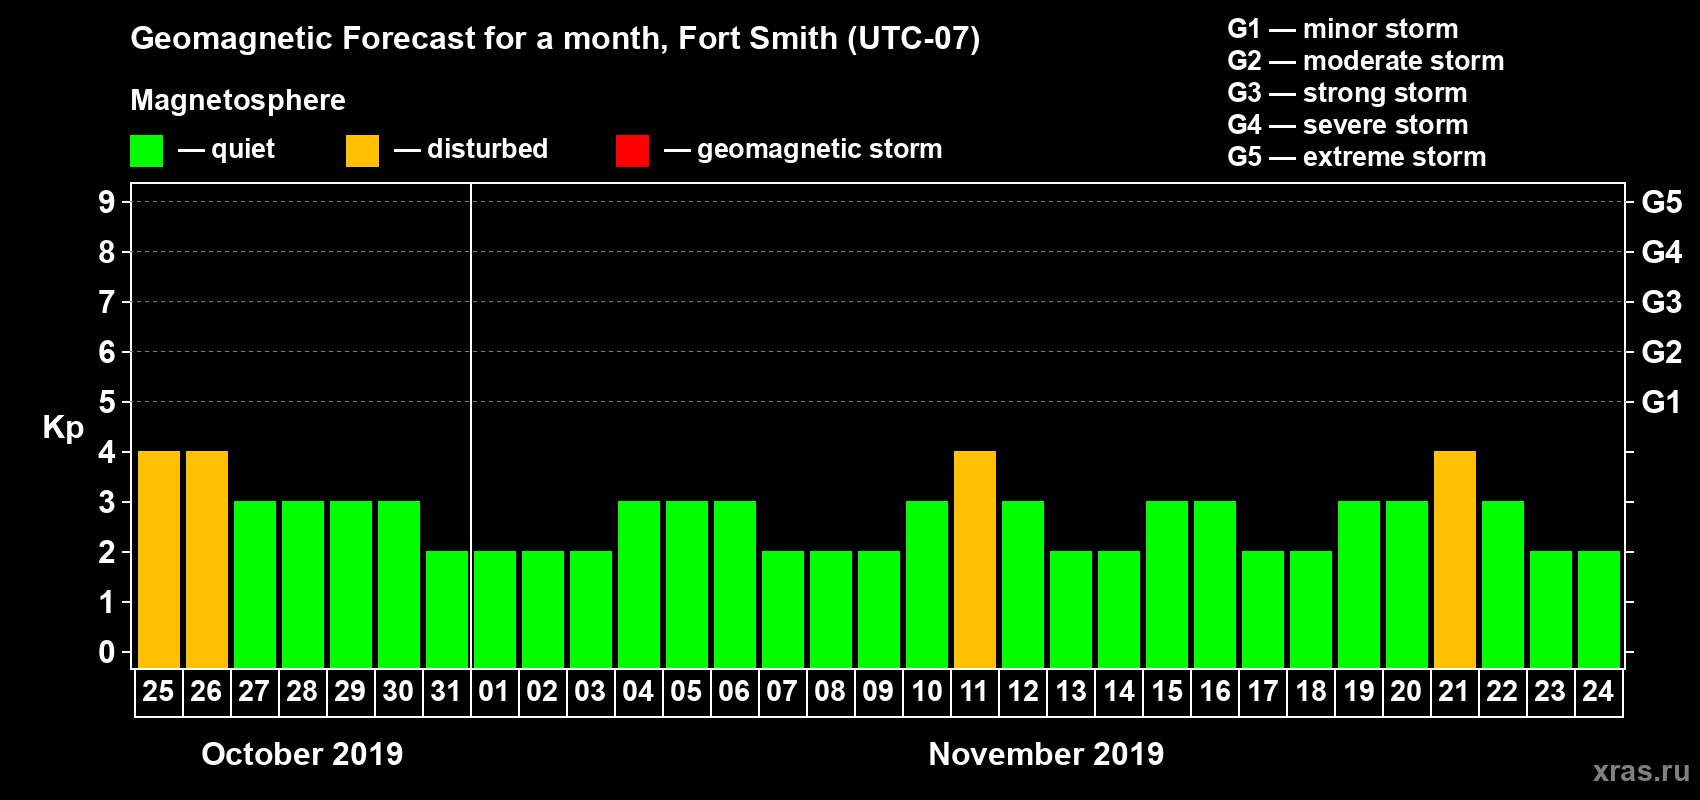Click the 'October 2019' month label

tap(302, 754)
